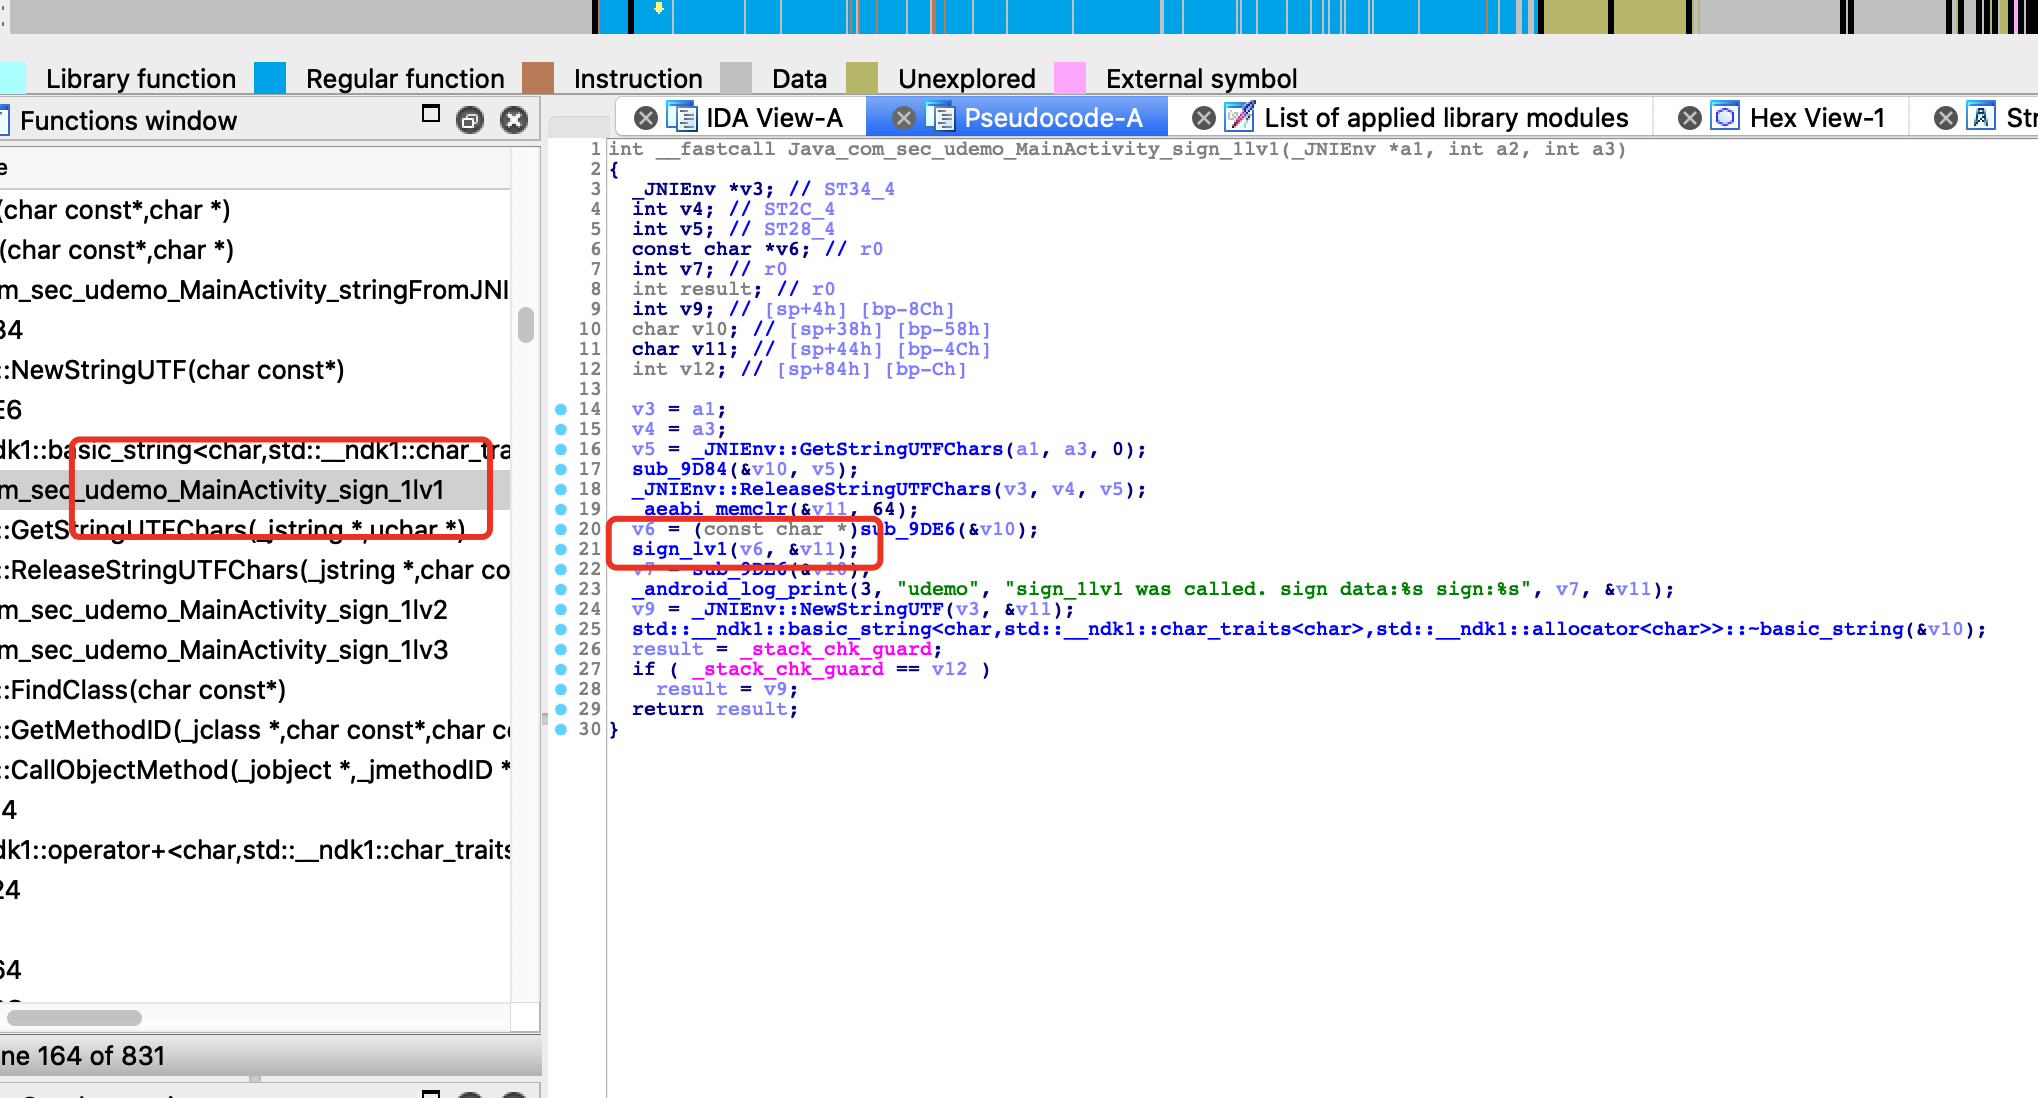The image size is (2038, 1098).
Task: Select MainActivity_sign_1lv2 in functions list
Action: 224,610
